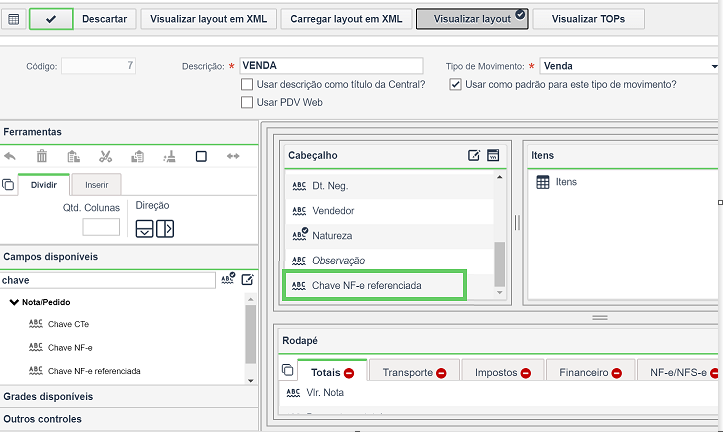Viewport: 723px width, 432px height.
Task: Click the trash delete icon in Ferramentas
Action: pos(42,156)
